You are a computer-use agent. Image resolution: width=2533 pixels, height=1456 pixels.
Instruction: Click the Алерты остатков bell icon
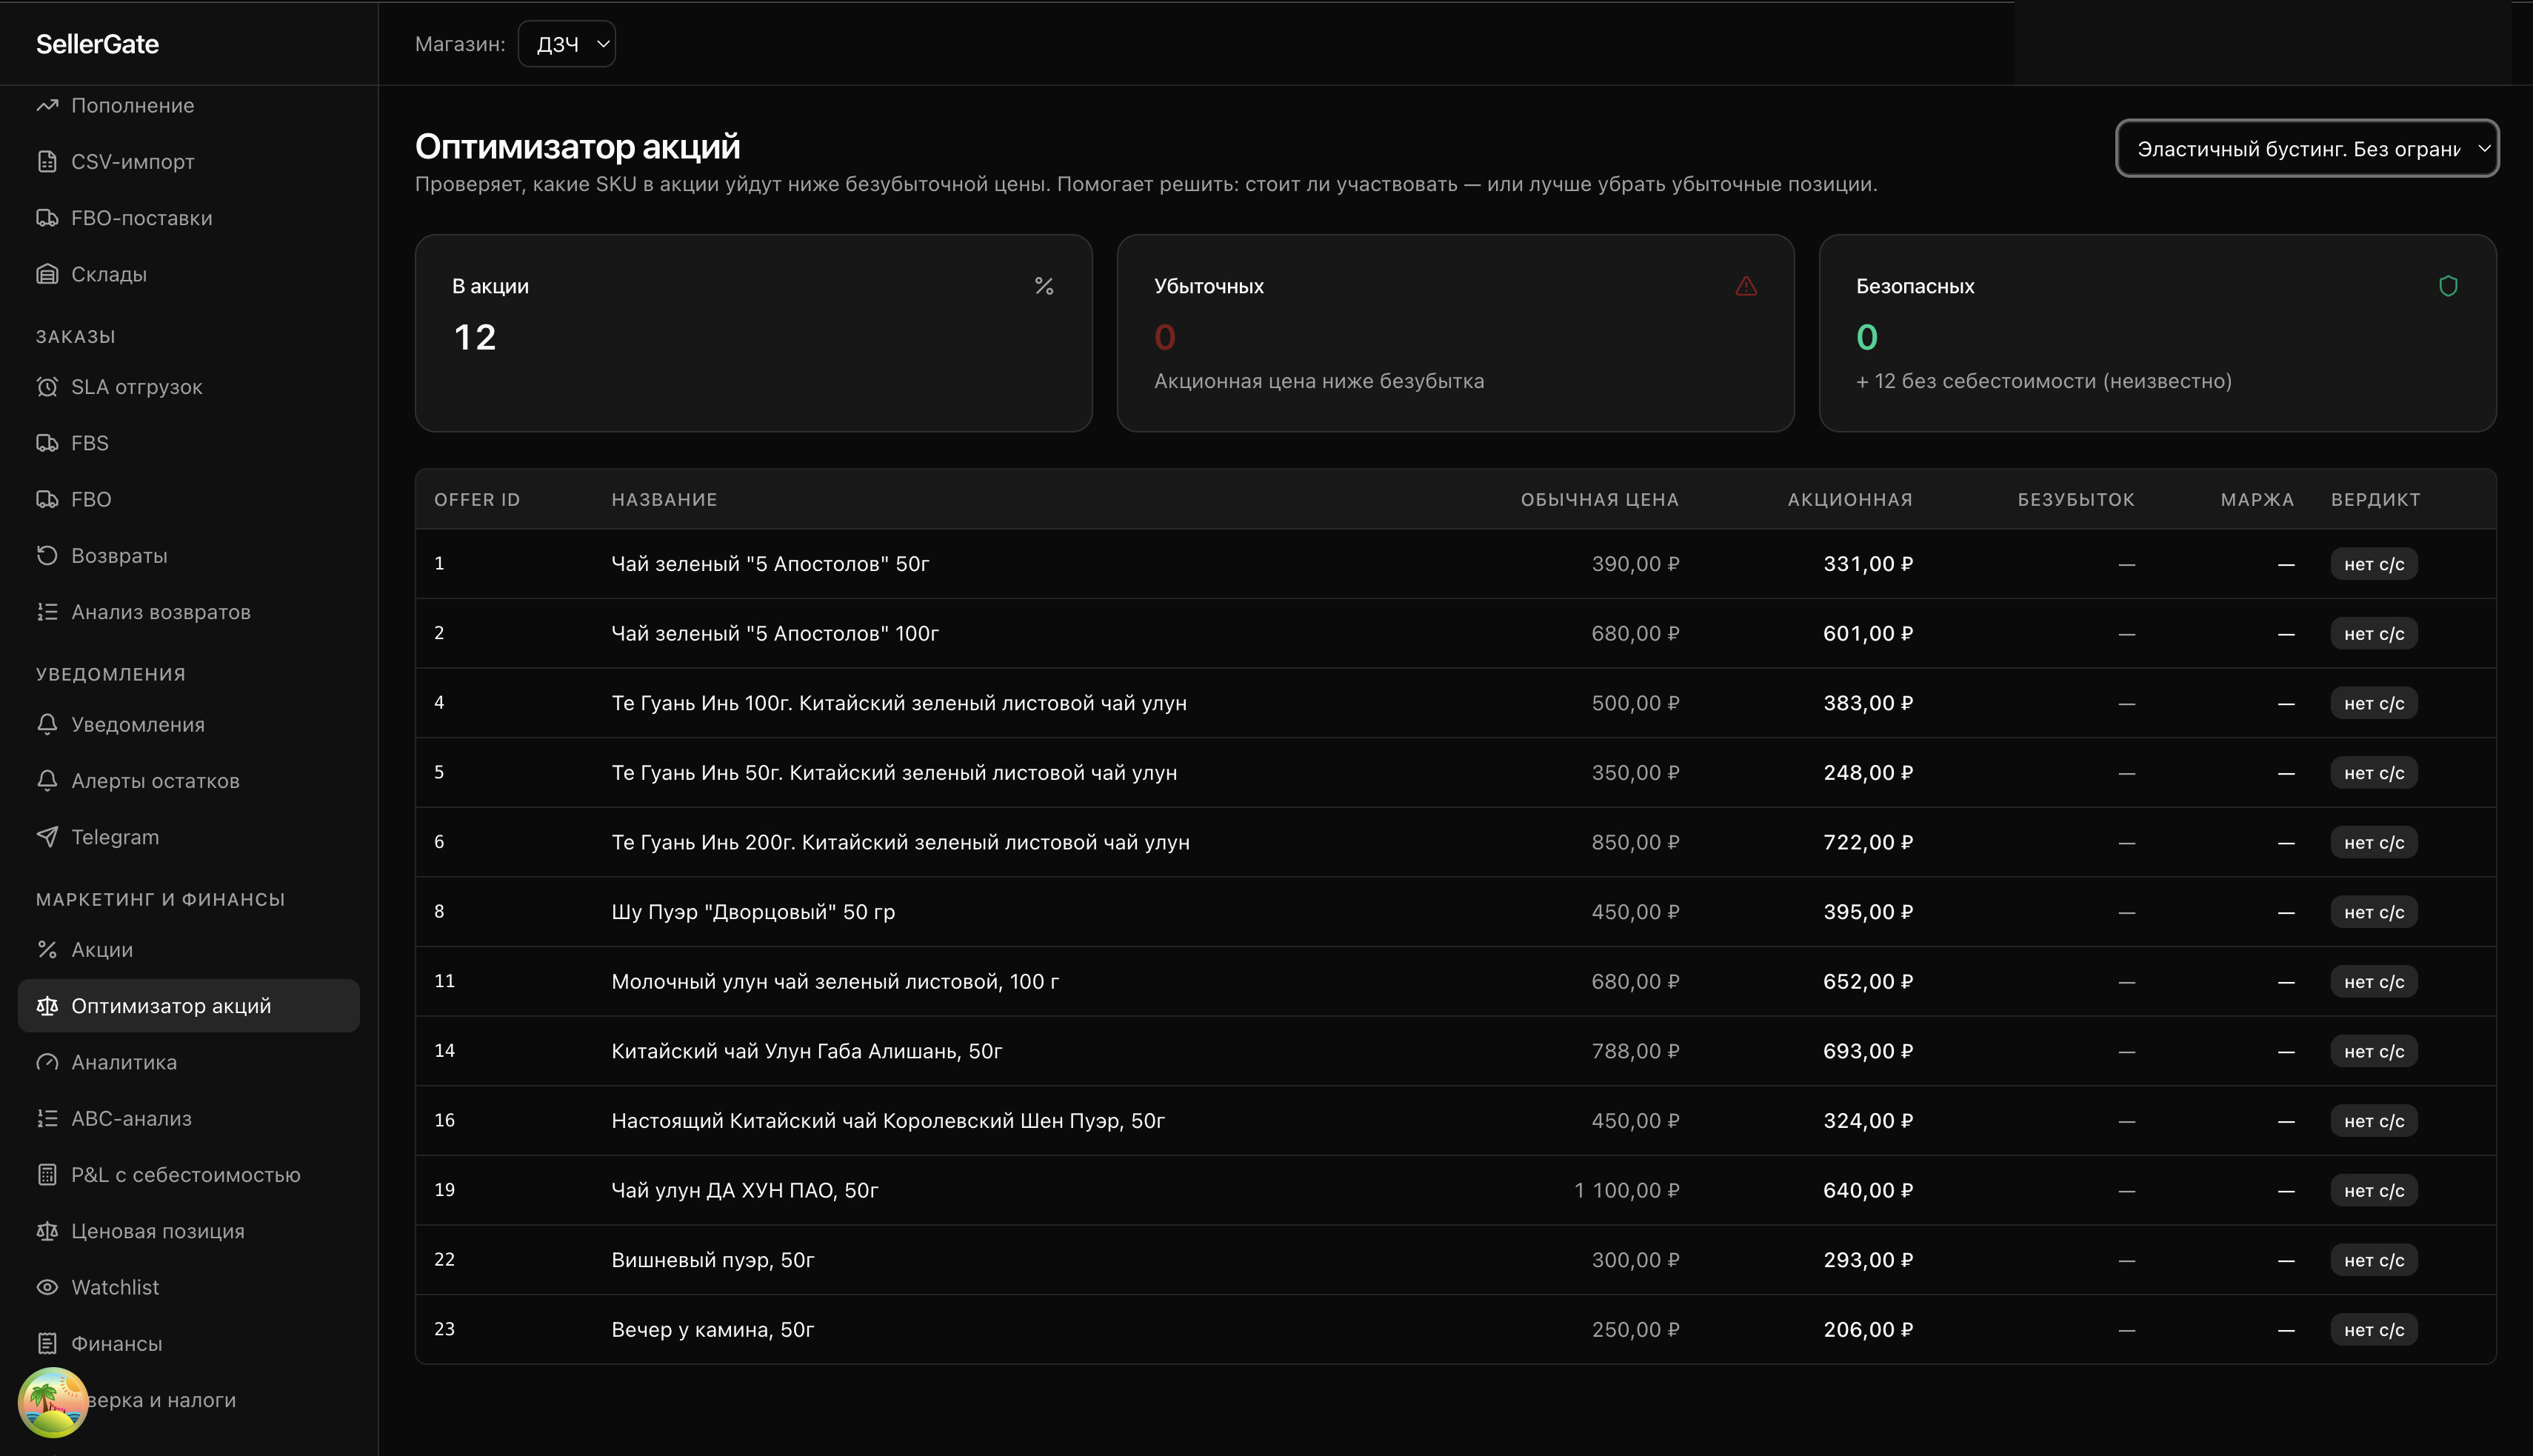pyautogui.click(x=47, y=780)
